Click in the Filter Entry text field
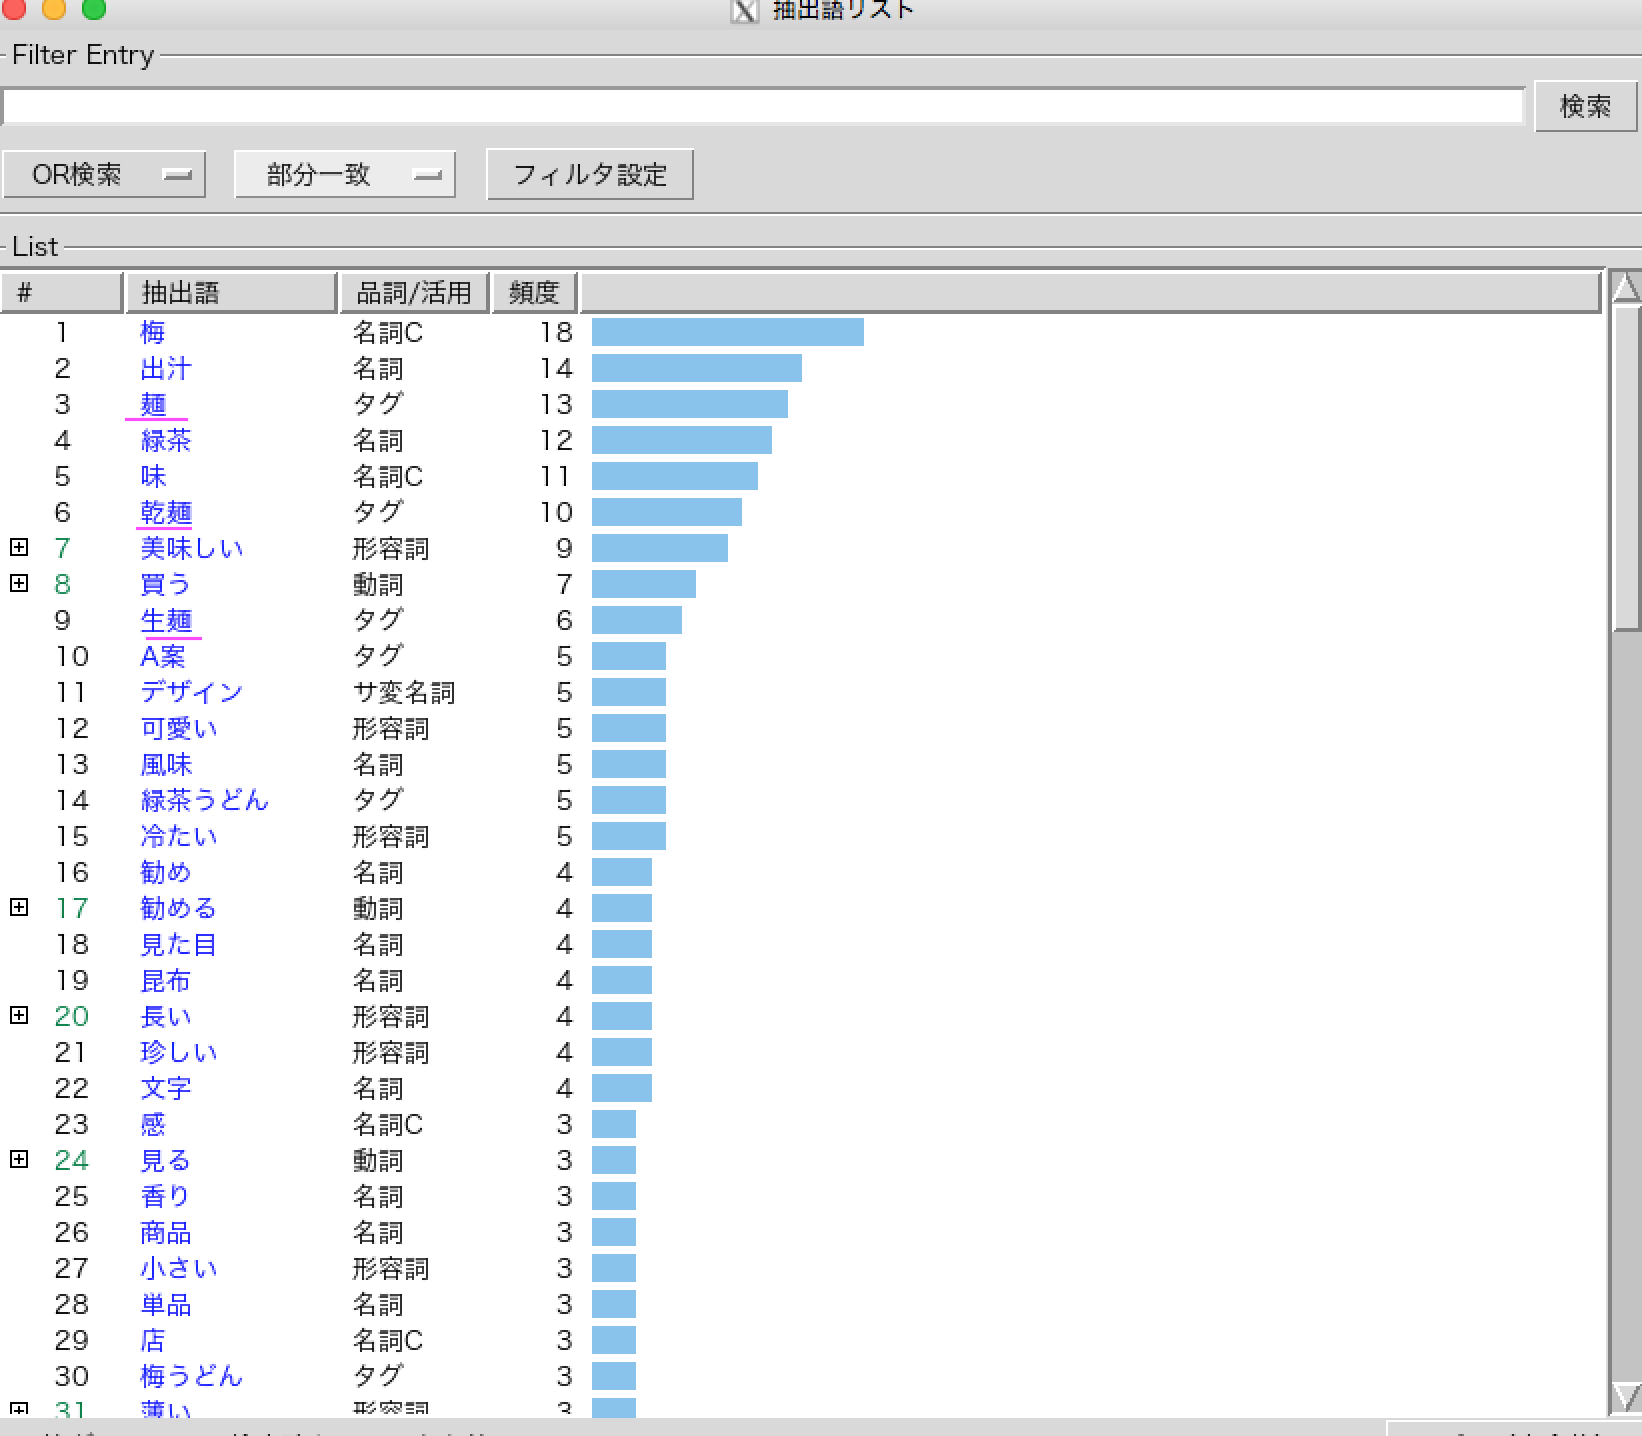The width and height of the screenshot is (1642, 1436). pyautogui.click(x=760, y=106)
